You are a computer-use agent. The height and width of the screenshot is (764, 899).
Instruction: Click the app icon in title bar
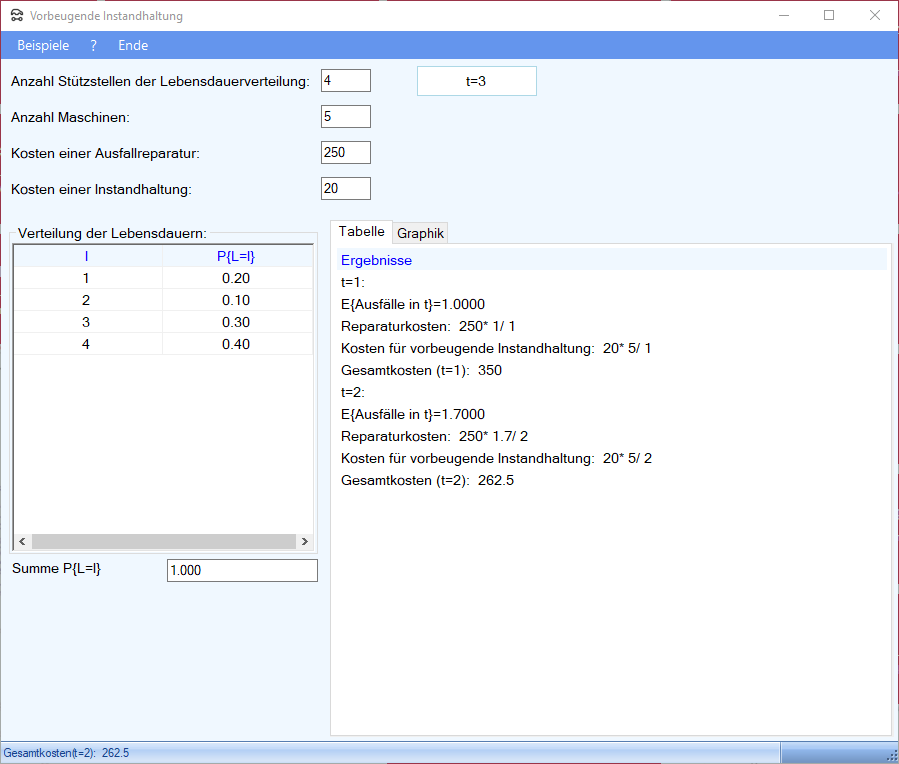(x=16, y=16)
